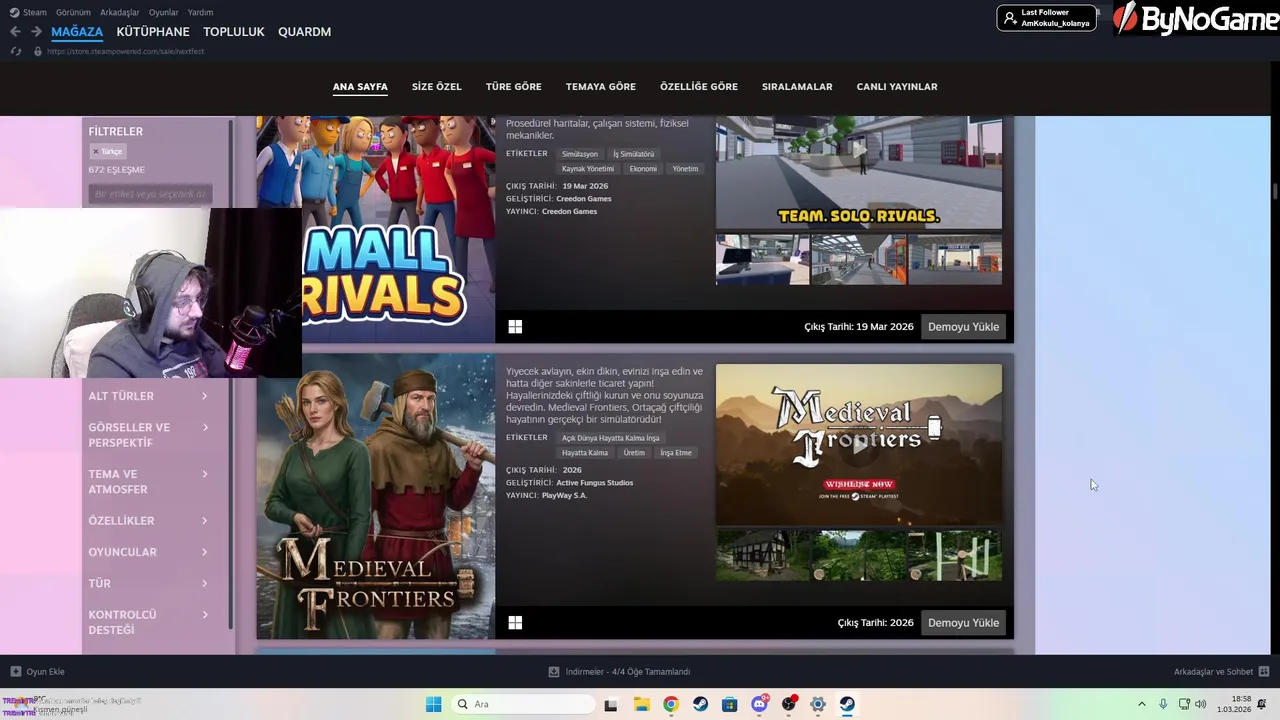Image resolution: width=1280 pixels, height=720 pixels.
Task: Open the first Steam taskbar icon
Action: tap(700, 704)
